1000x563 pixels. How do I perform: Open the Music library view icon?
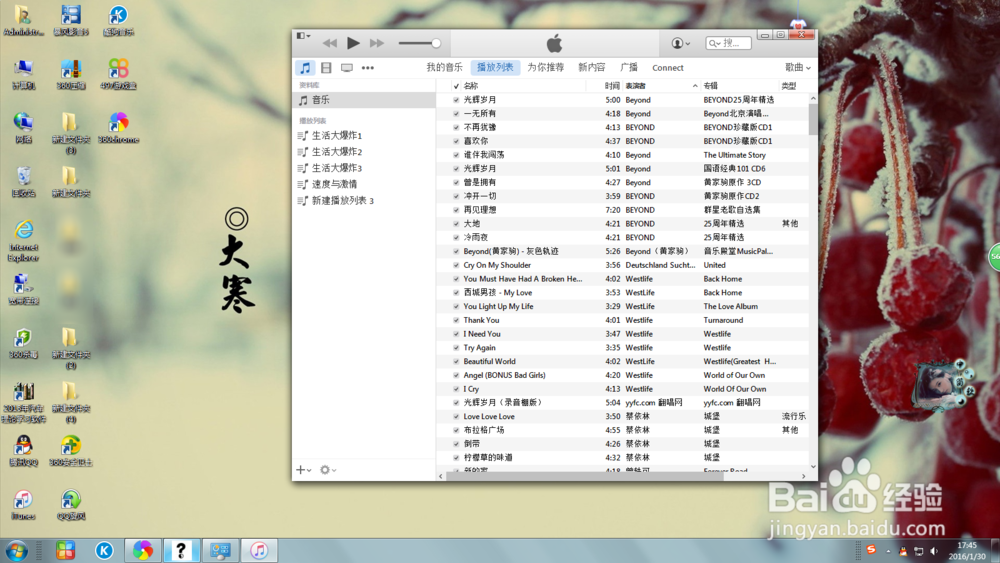coord(305,68)
